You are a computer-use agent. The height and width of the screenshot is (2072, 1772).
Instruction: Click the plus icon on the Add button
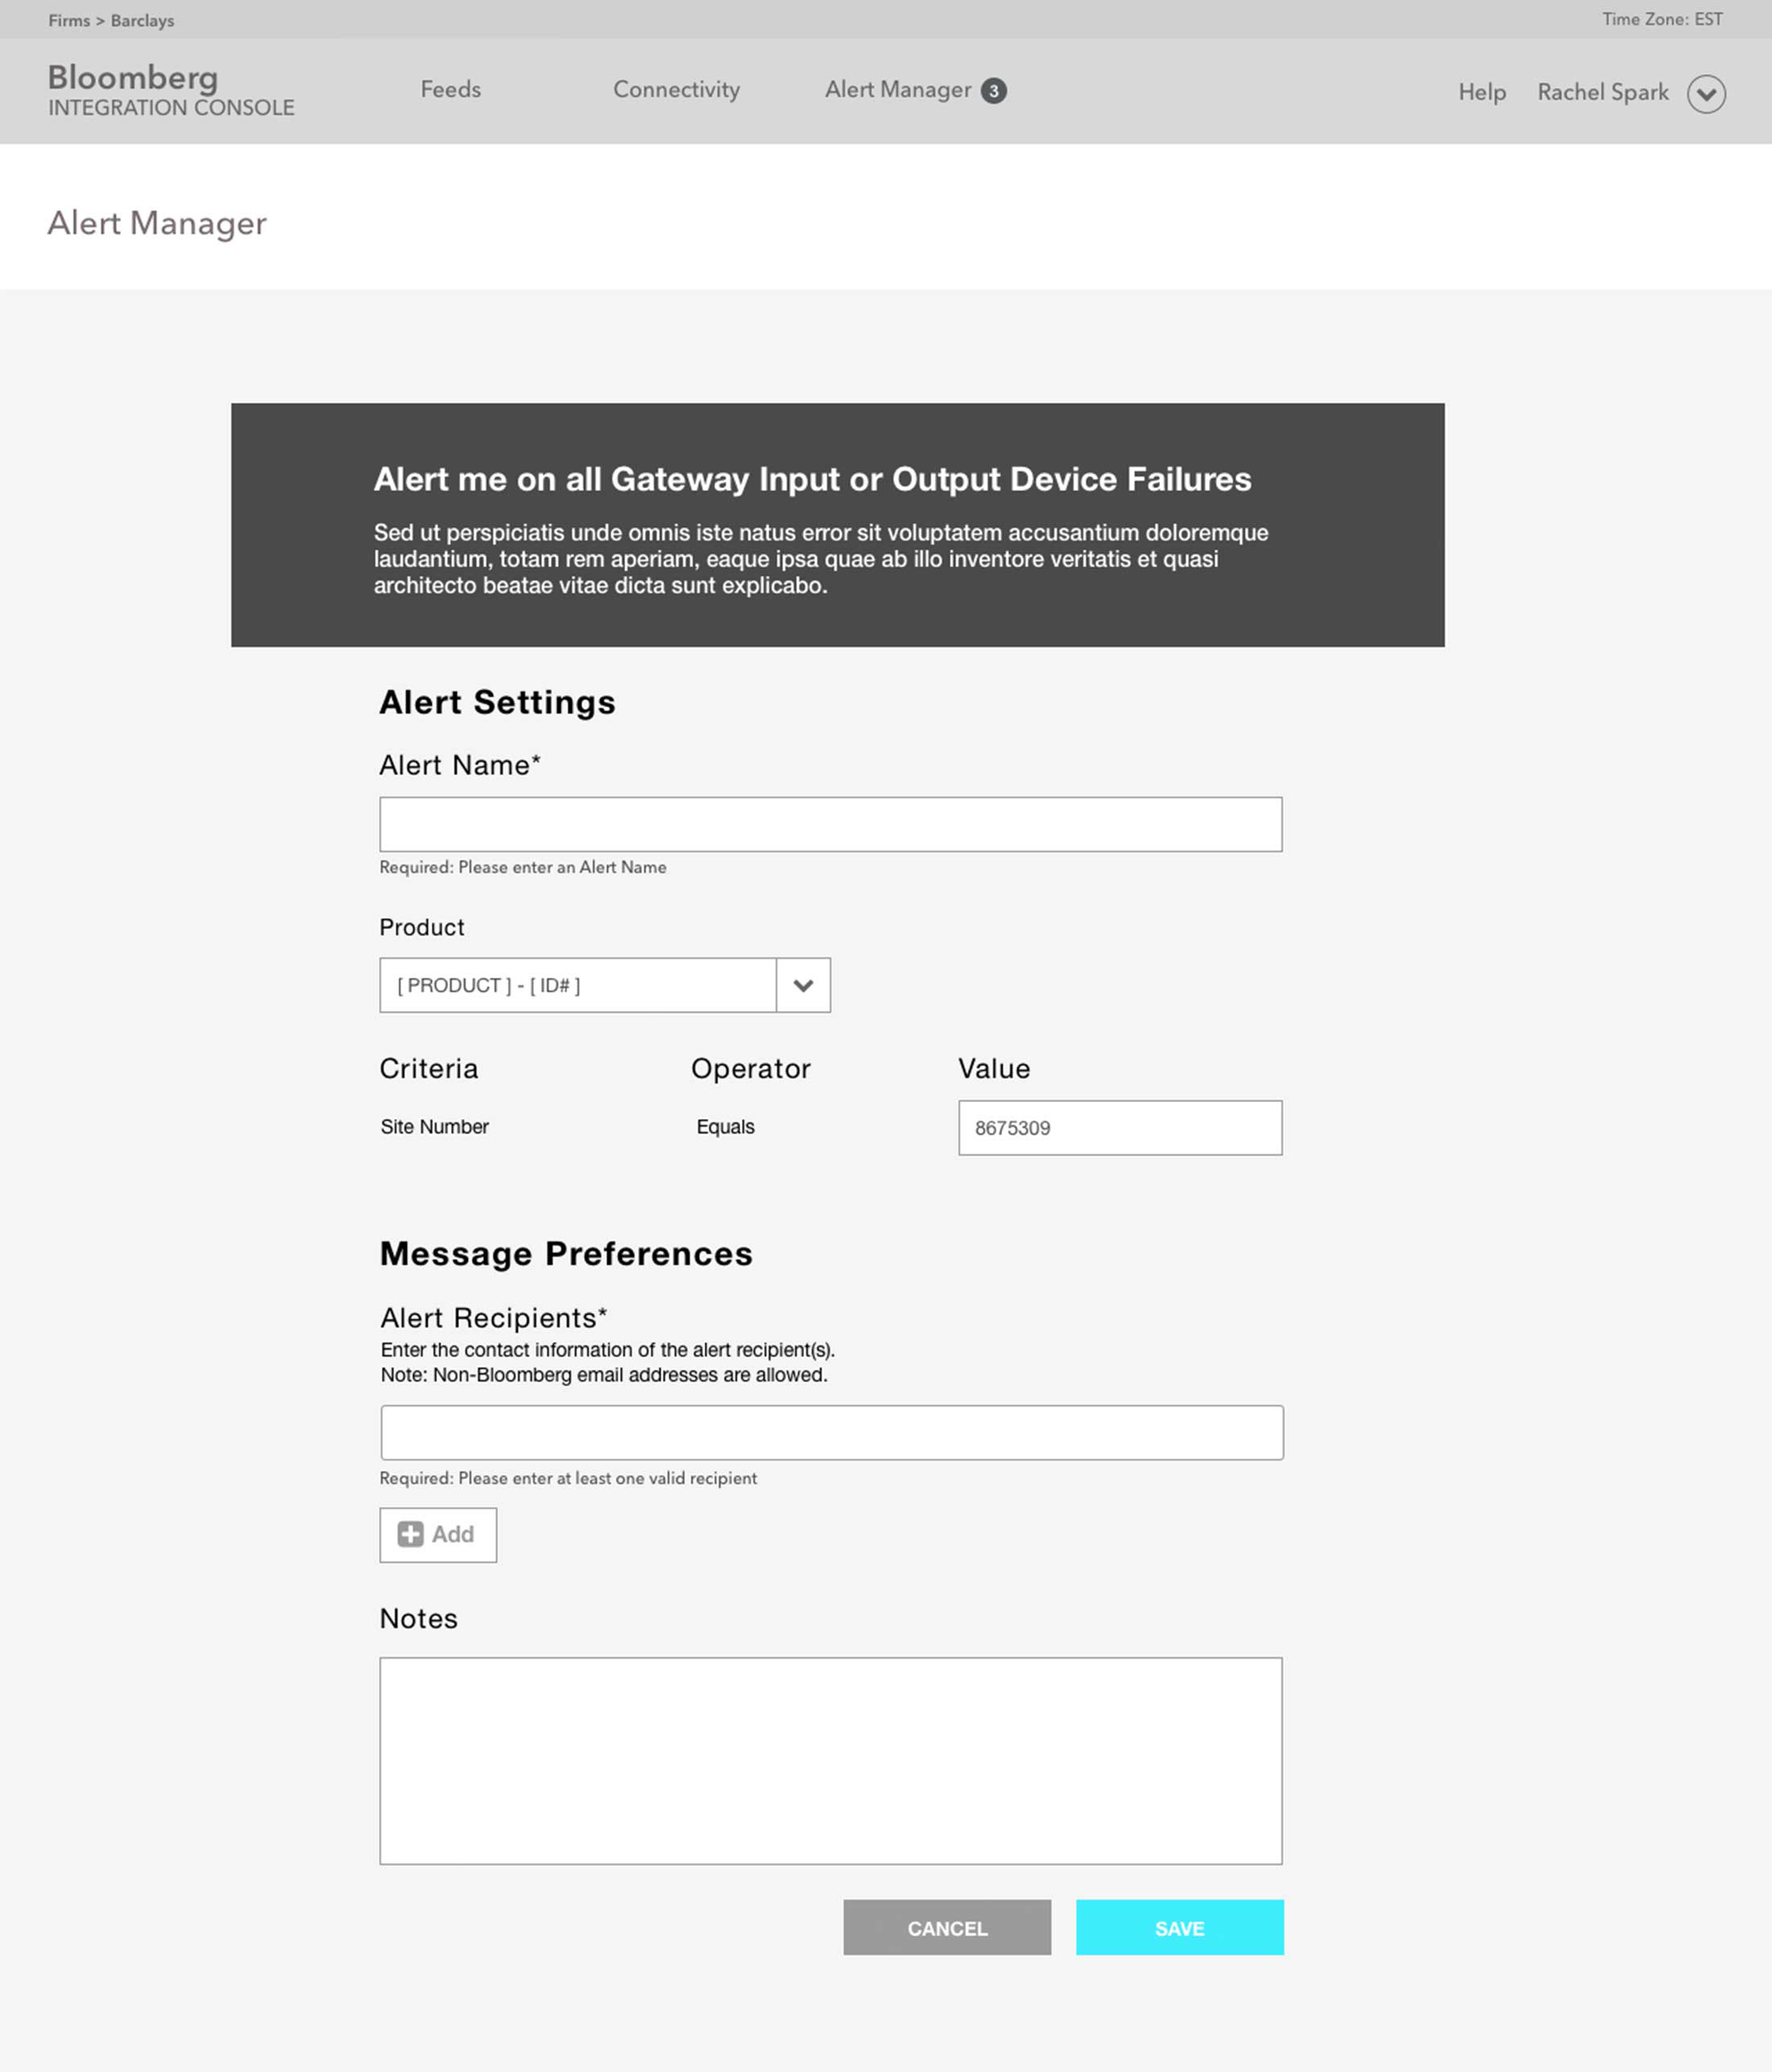[410, 1534]
